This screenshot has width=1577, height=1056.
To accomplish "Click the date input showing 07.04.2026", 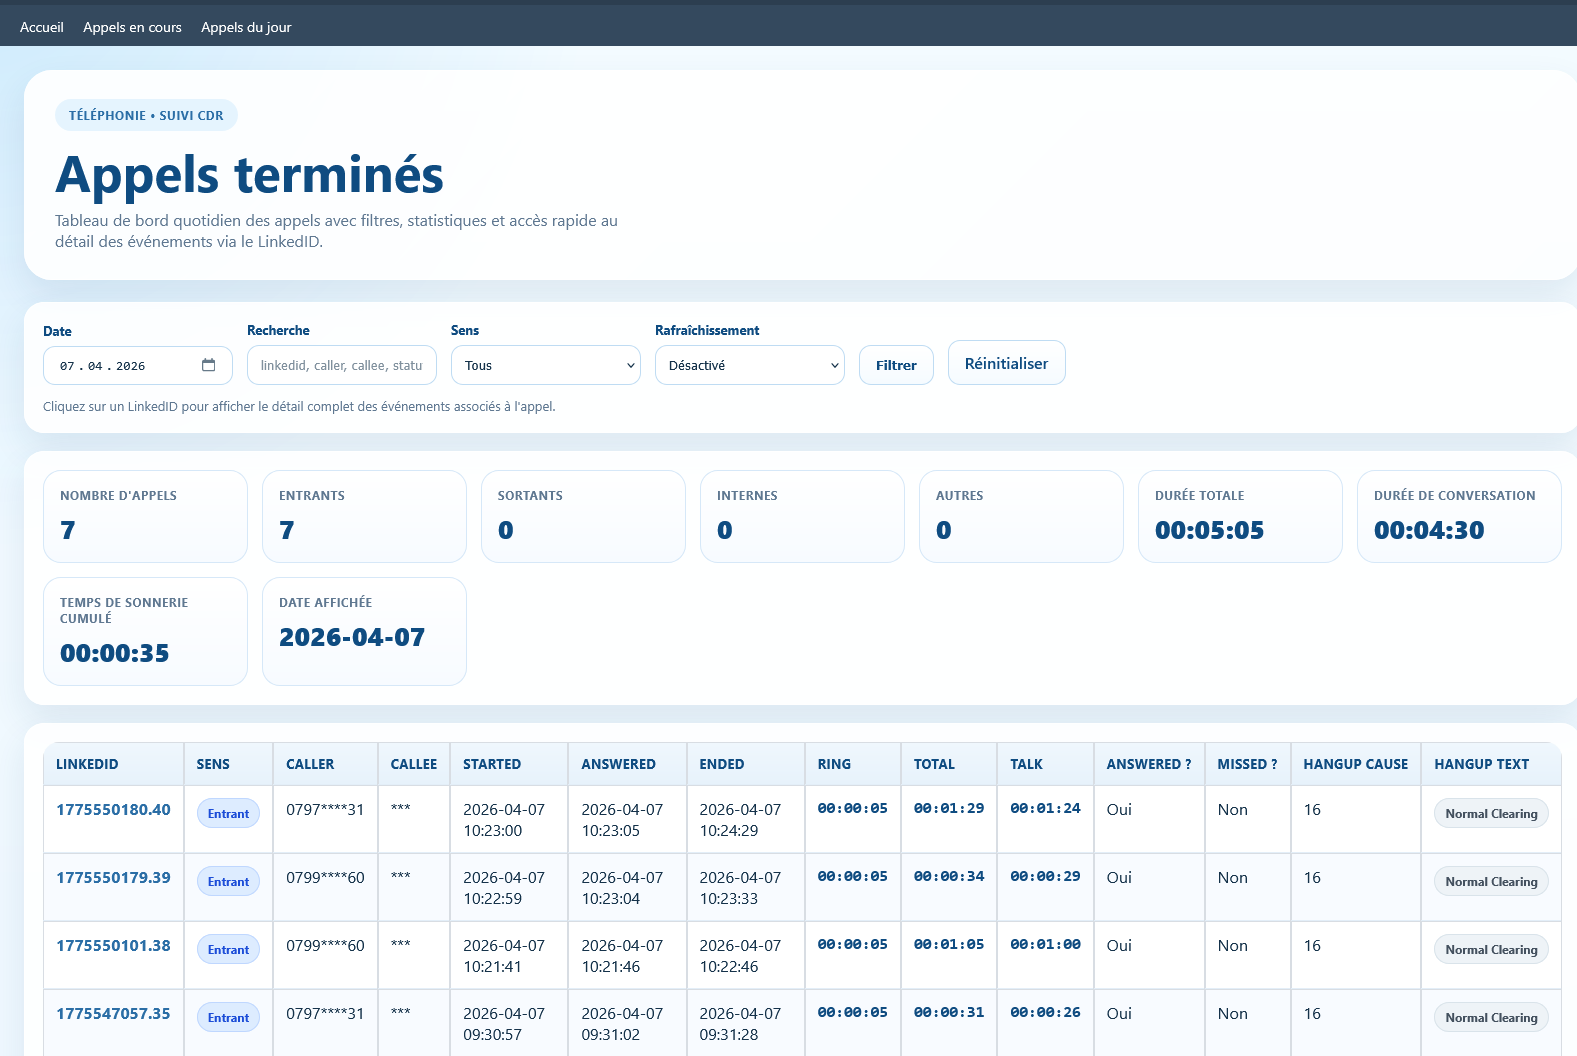I will [138, 365].
